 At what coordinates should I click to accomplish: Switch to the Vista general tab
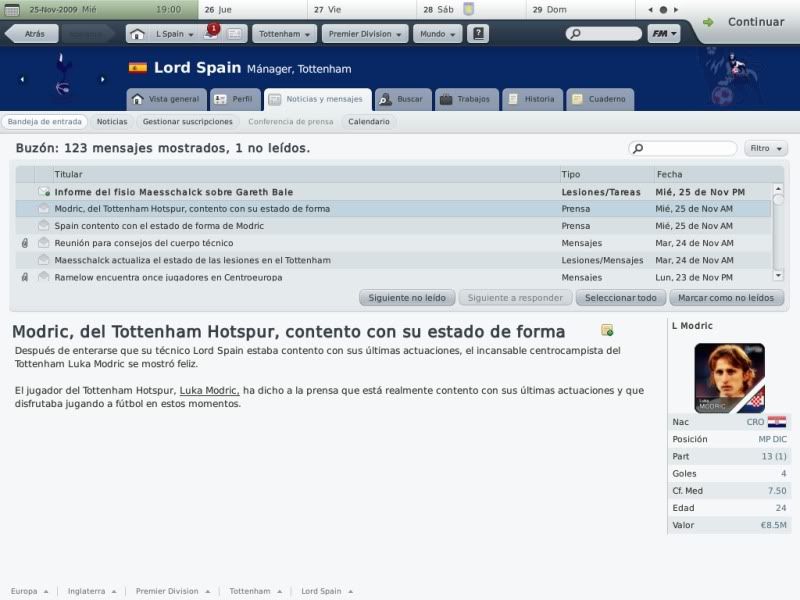(166, 99)
